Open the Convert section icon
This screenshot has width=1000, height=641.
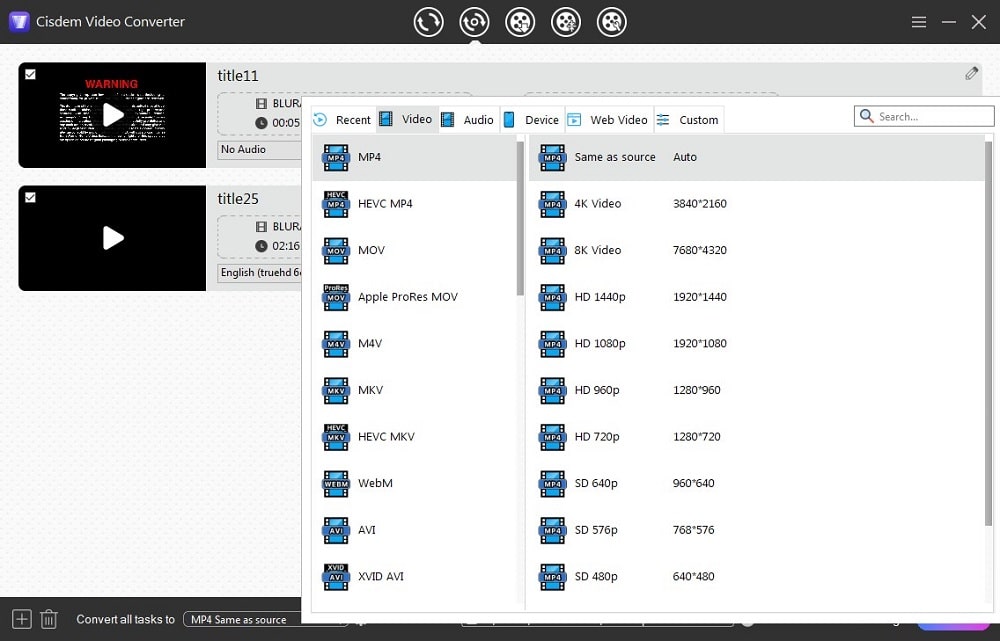428,21
